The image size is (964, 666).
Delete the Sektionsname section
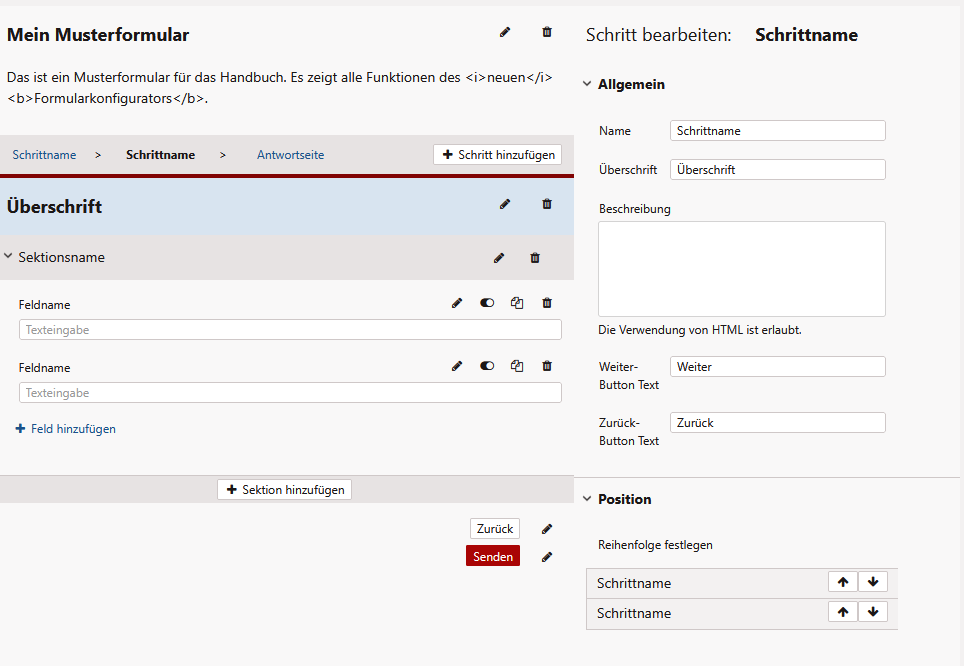[535, 258]
